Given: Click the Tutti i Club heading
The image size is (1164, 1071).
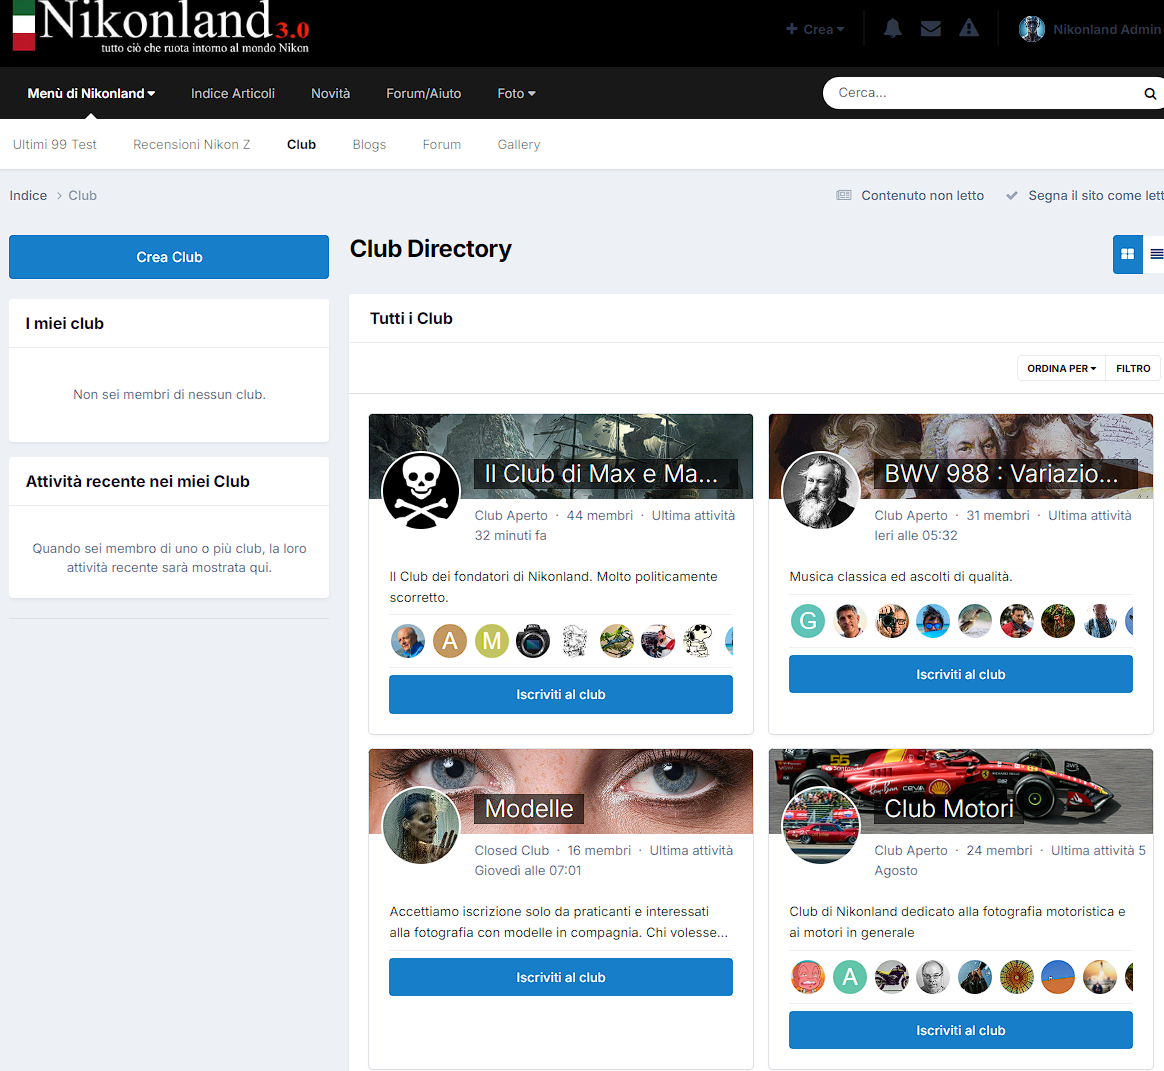Looking at the screenshot, I should click(x=411, y=318).
